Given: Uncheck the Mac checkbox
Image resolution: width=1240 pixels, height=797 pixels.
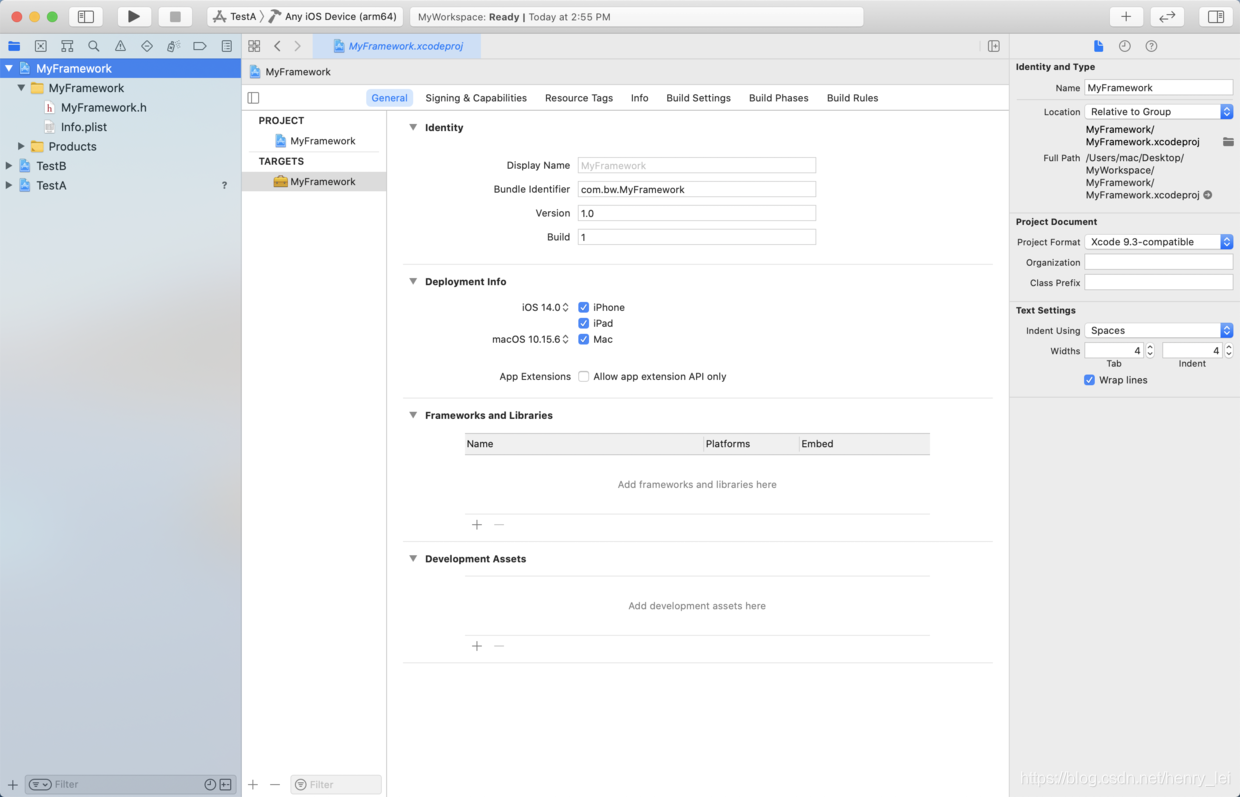Looking at the screenshot, I should 584,339.
